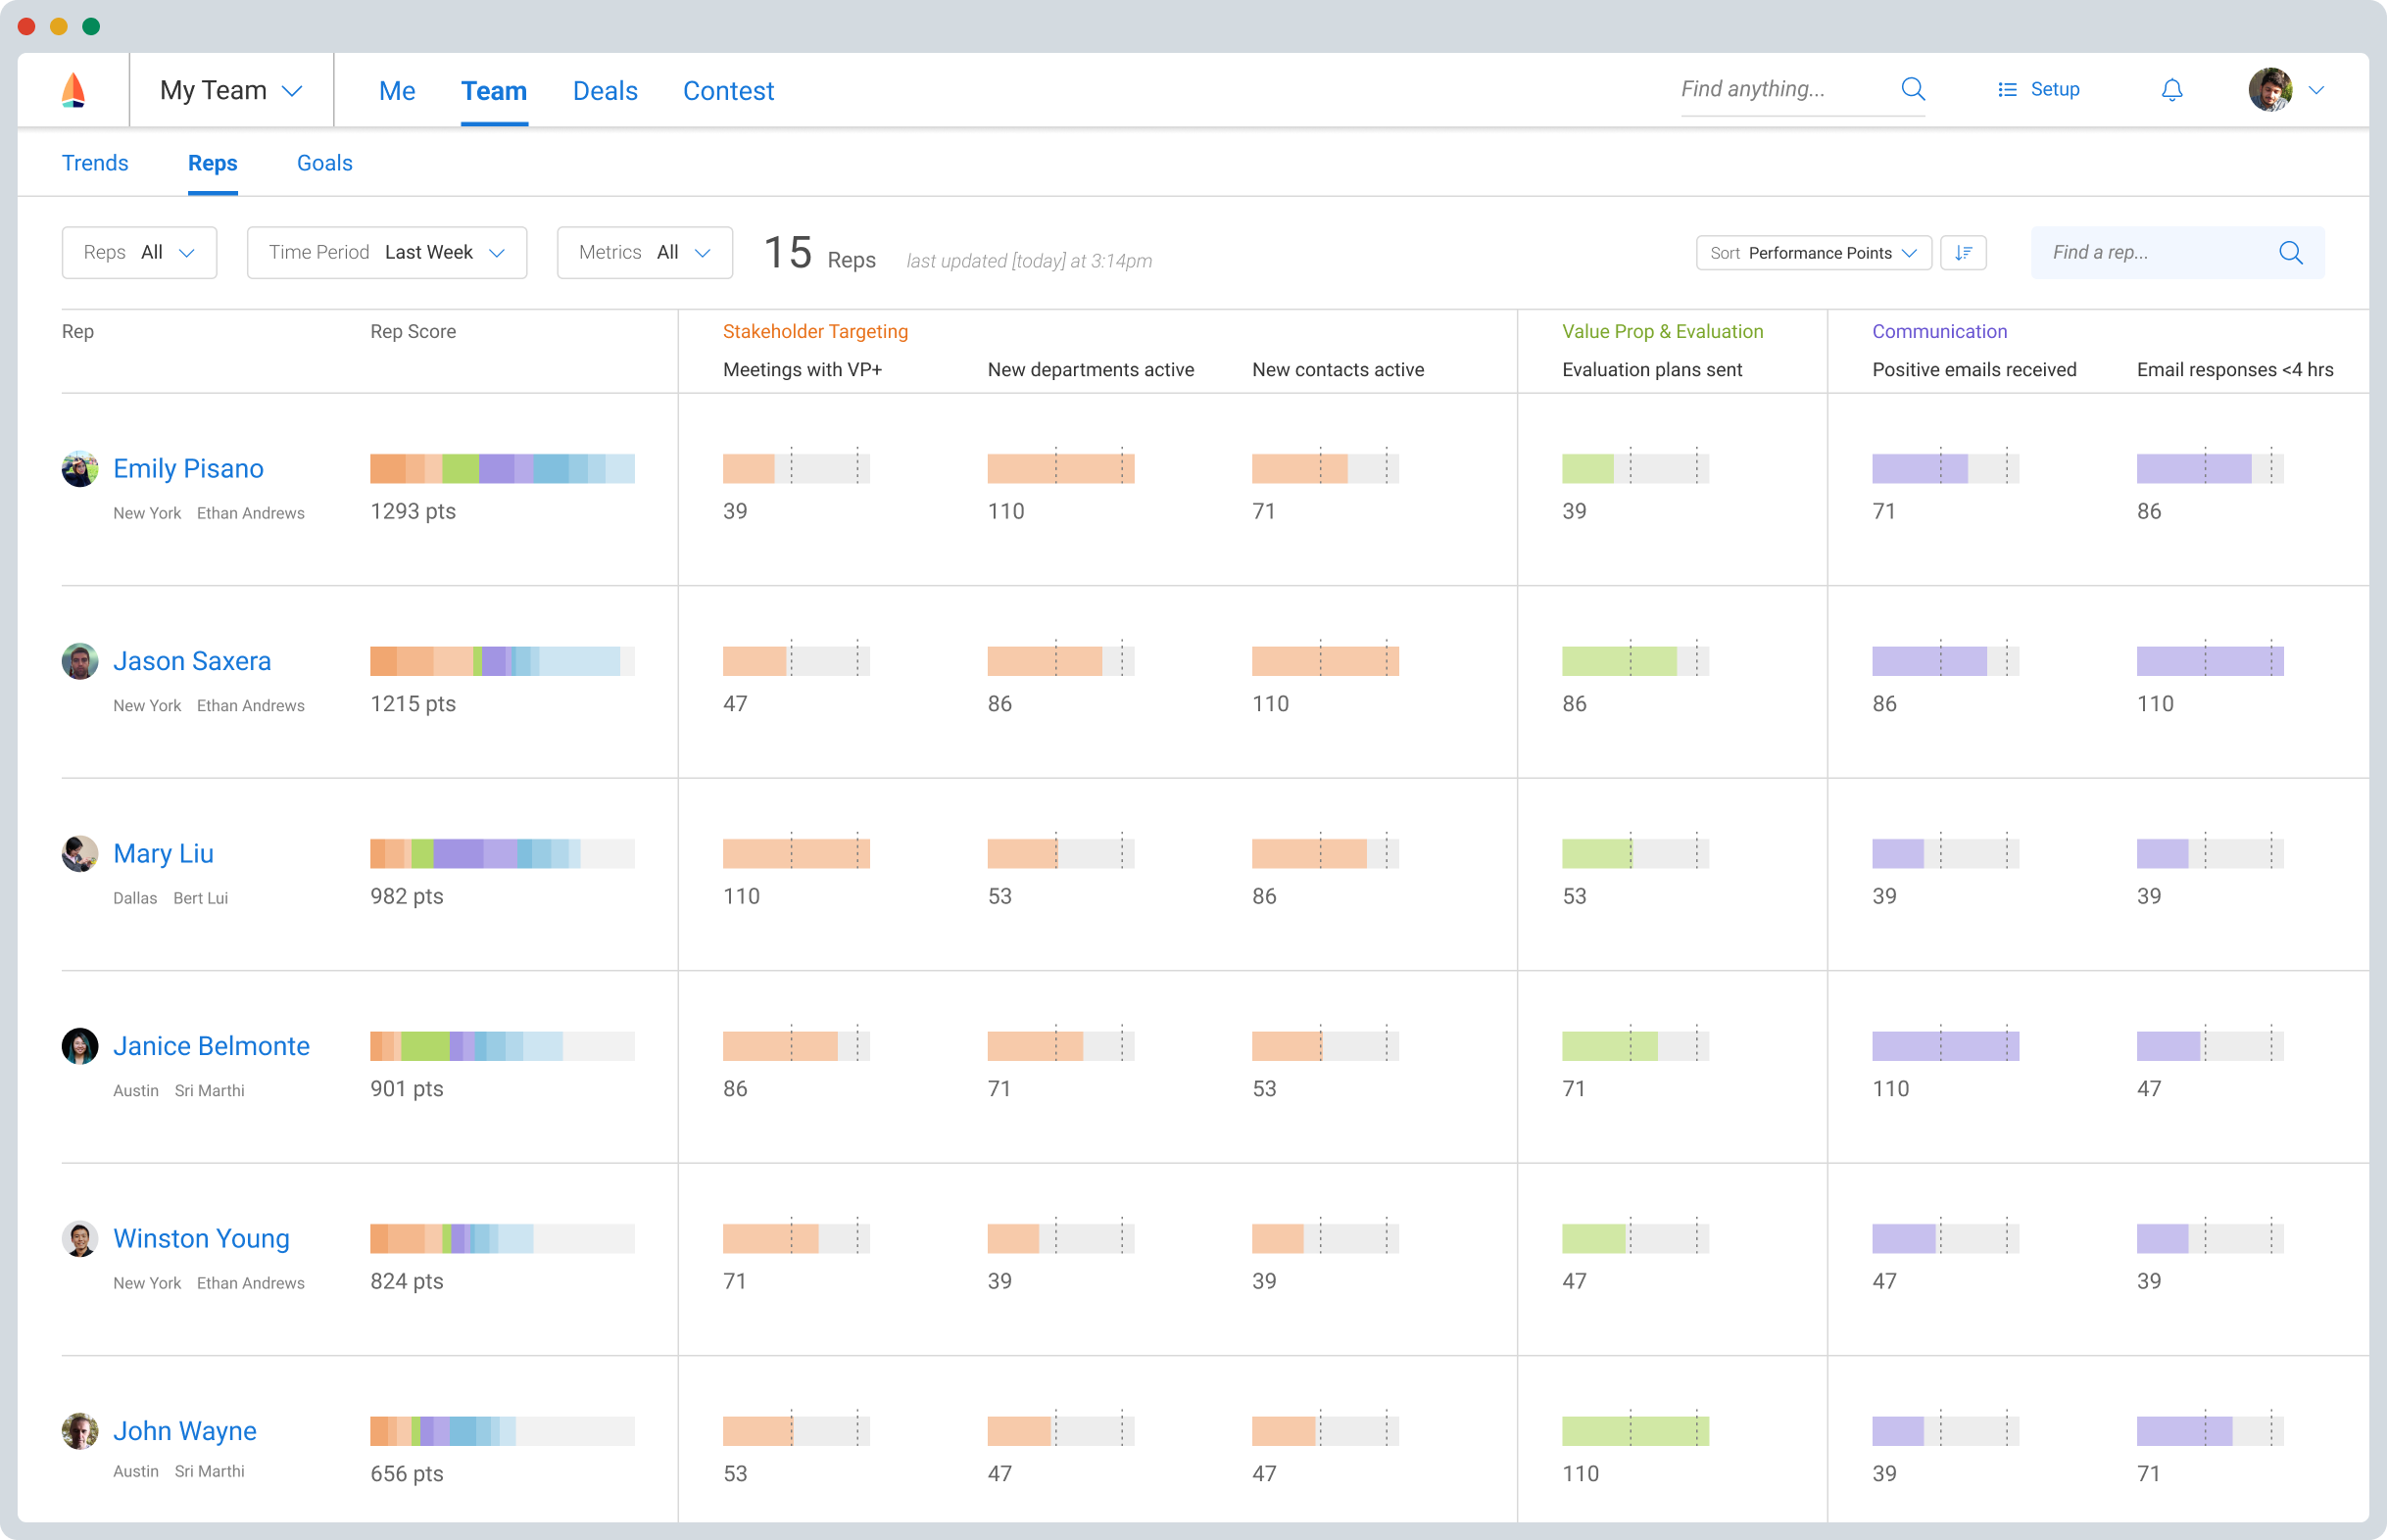
Task: Click Emily Pisano's avatar photo
Action: coord(80,469)
